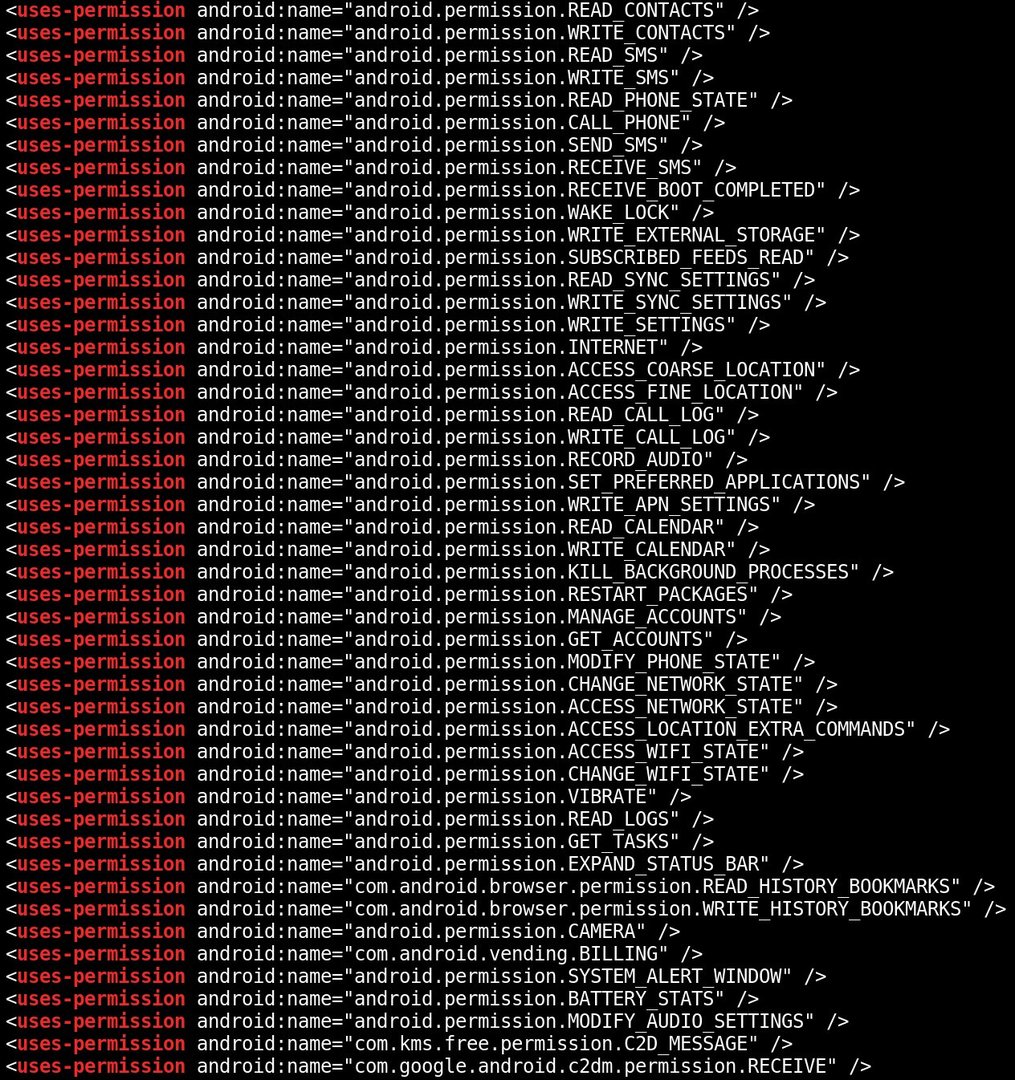Click the SET_PREFERRED_APPLICATIONS permission line

point(455,482)
